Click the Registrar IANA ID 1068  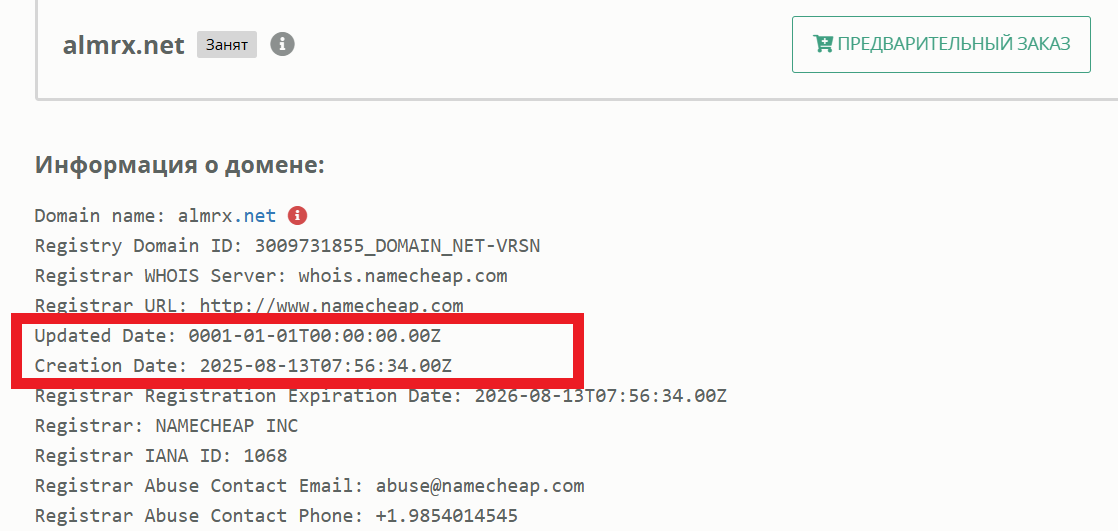point(265,456)
